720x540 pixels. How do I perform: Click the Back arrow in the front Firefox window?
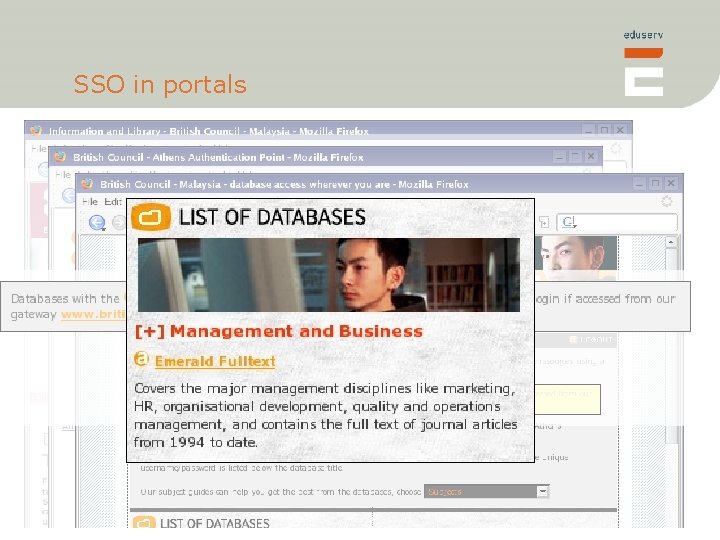97,223
